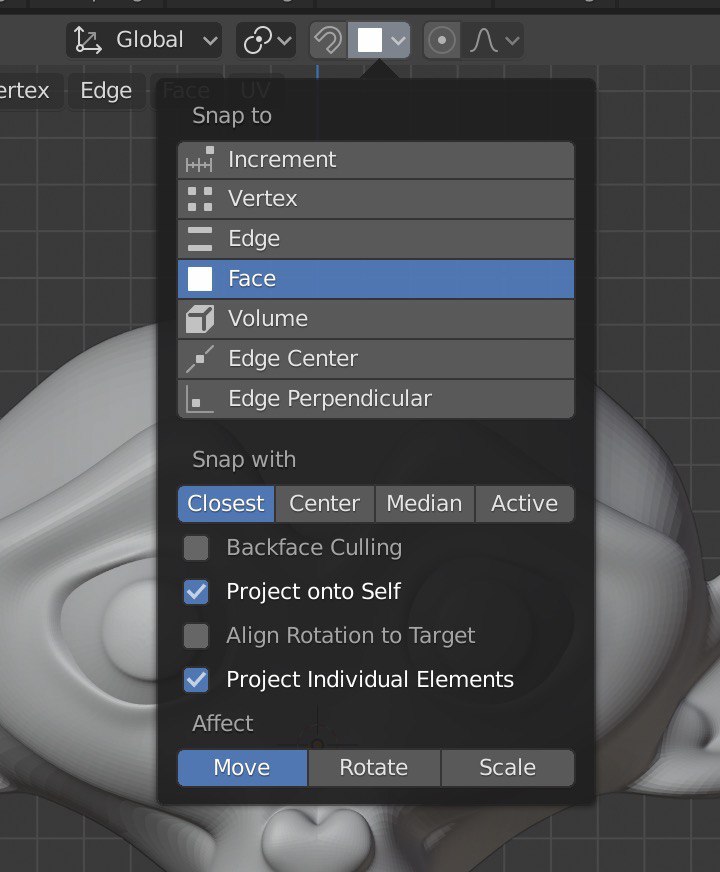Open the pivot point dropdown
The image size is (720, 872).
pyautogui.click(x=266, y=40)
